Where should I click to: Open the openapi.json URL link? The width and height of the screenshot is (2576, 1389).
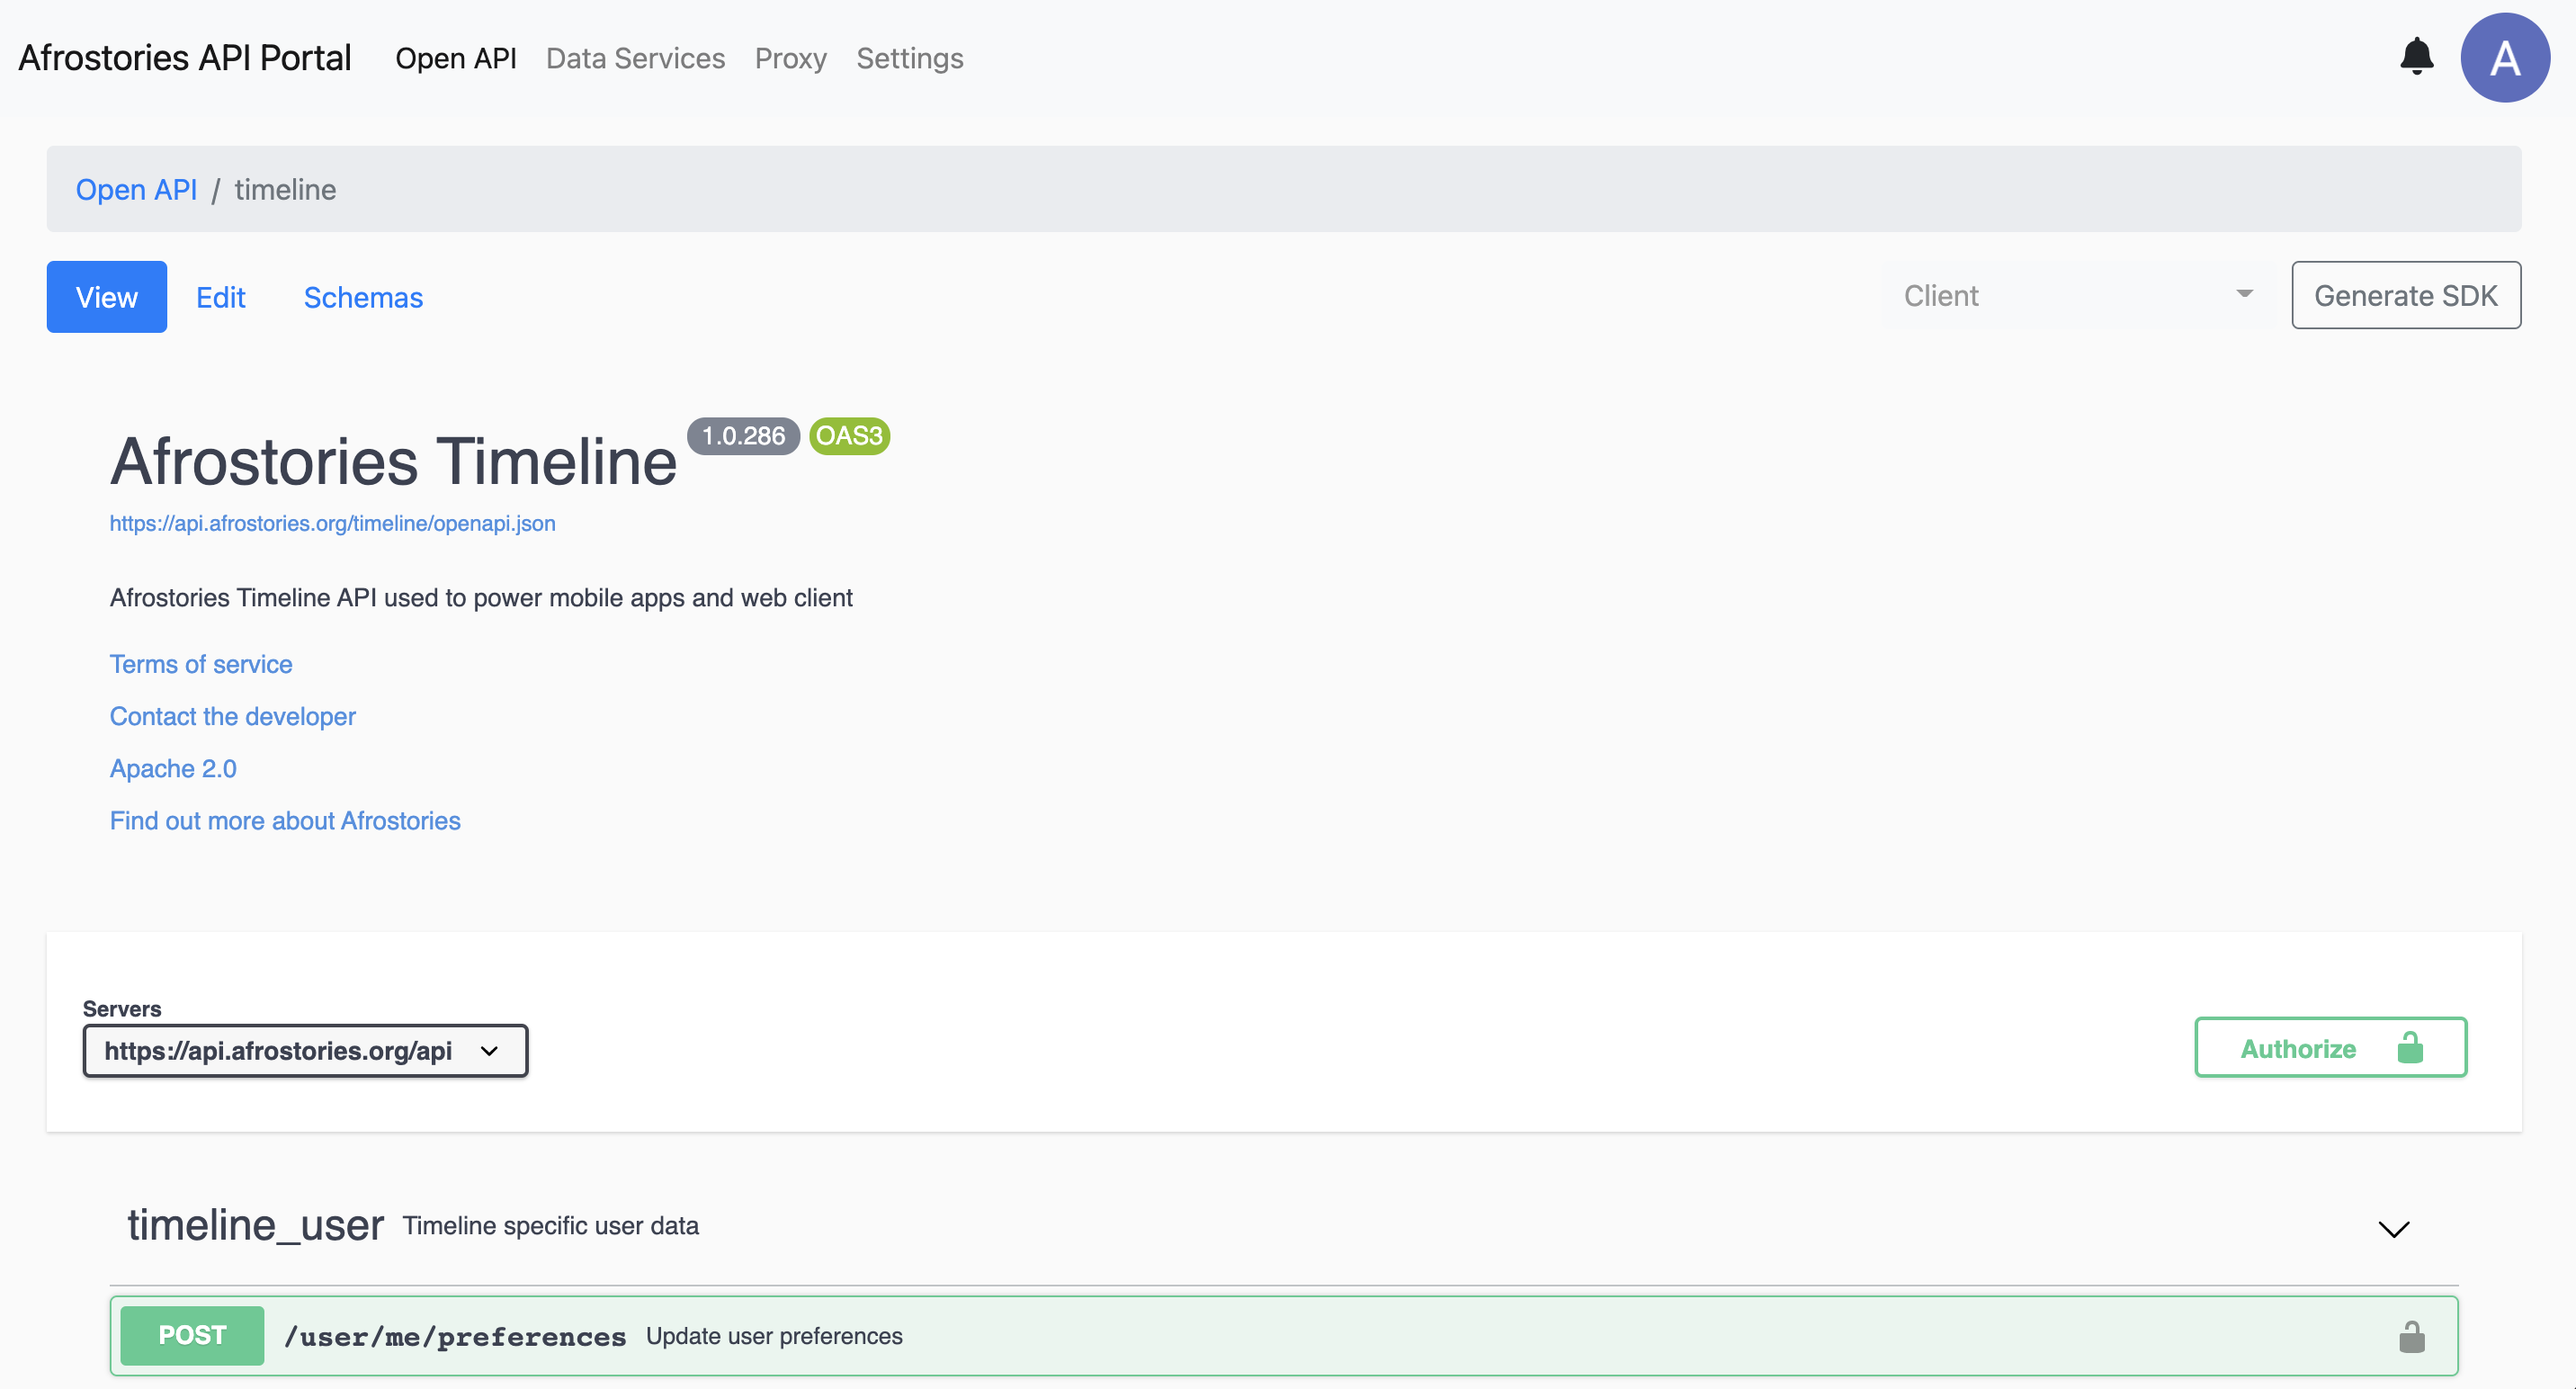tap(332, 523)
